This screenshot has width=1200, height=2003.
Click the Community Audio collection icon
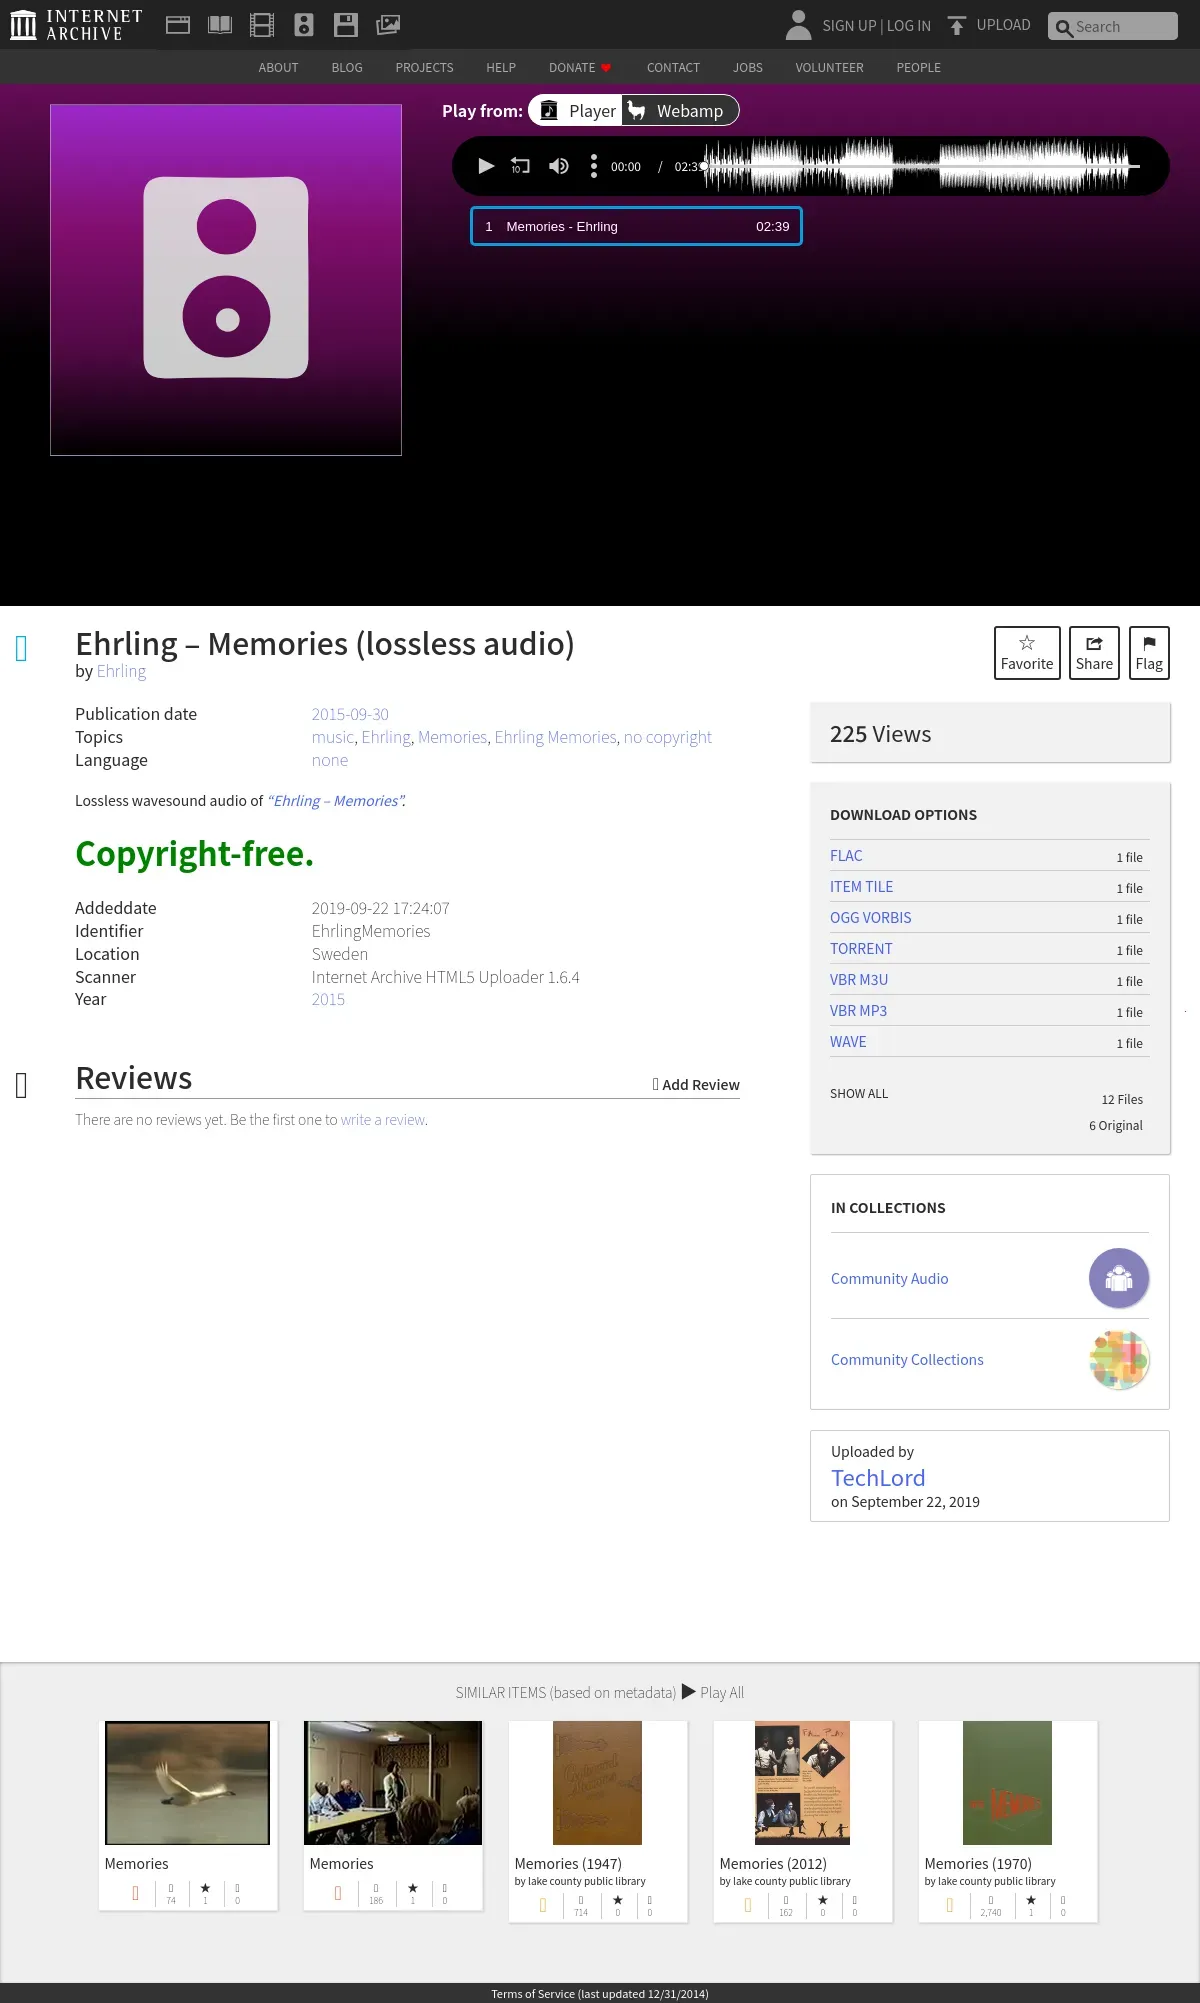(x=1119, y=1278)
